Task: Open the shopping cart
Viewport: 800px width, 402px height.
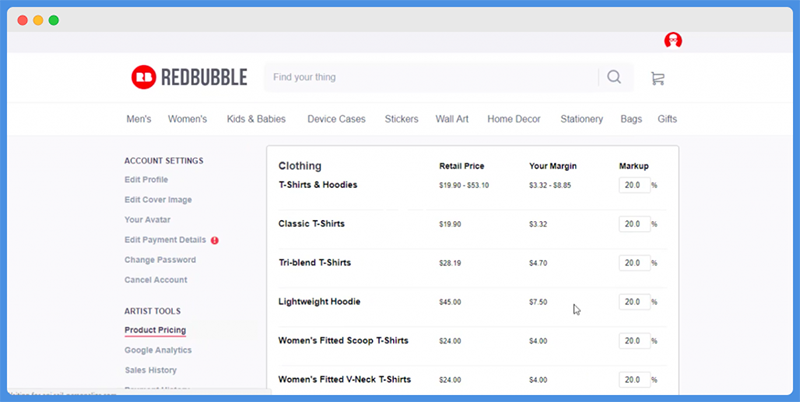Action: [x=658, y=78]
